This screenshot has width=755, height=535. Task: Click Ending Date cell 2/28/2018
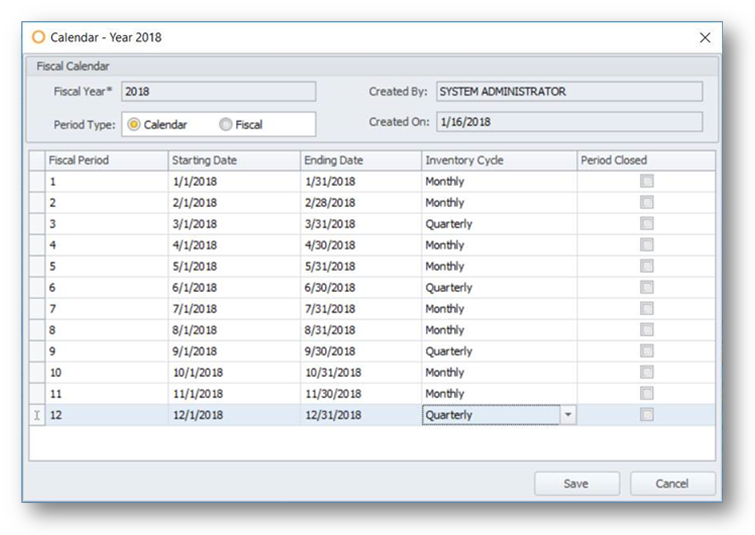(360, 203)
